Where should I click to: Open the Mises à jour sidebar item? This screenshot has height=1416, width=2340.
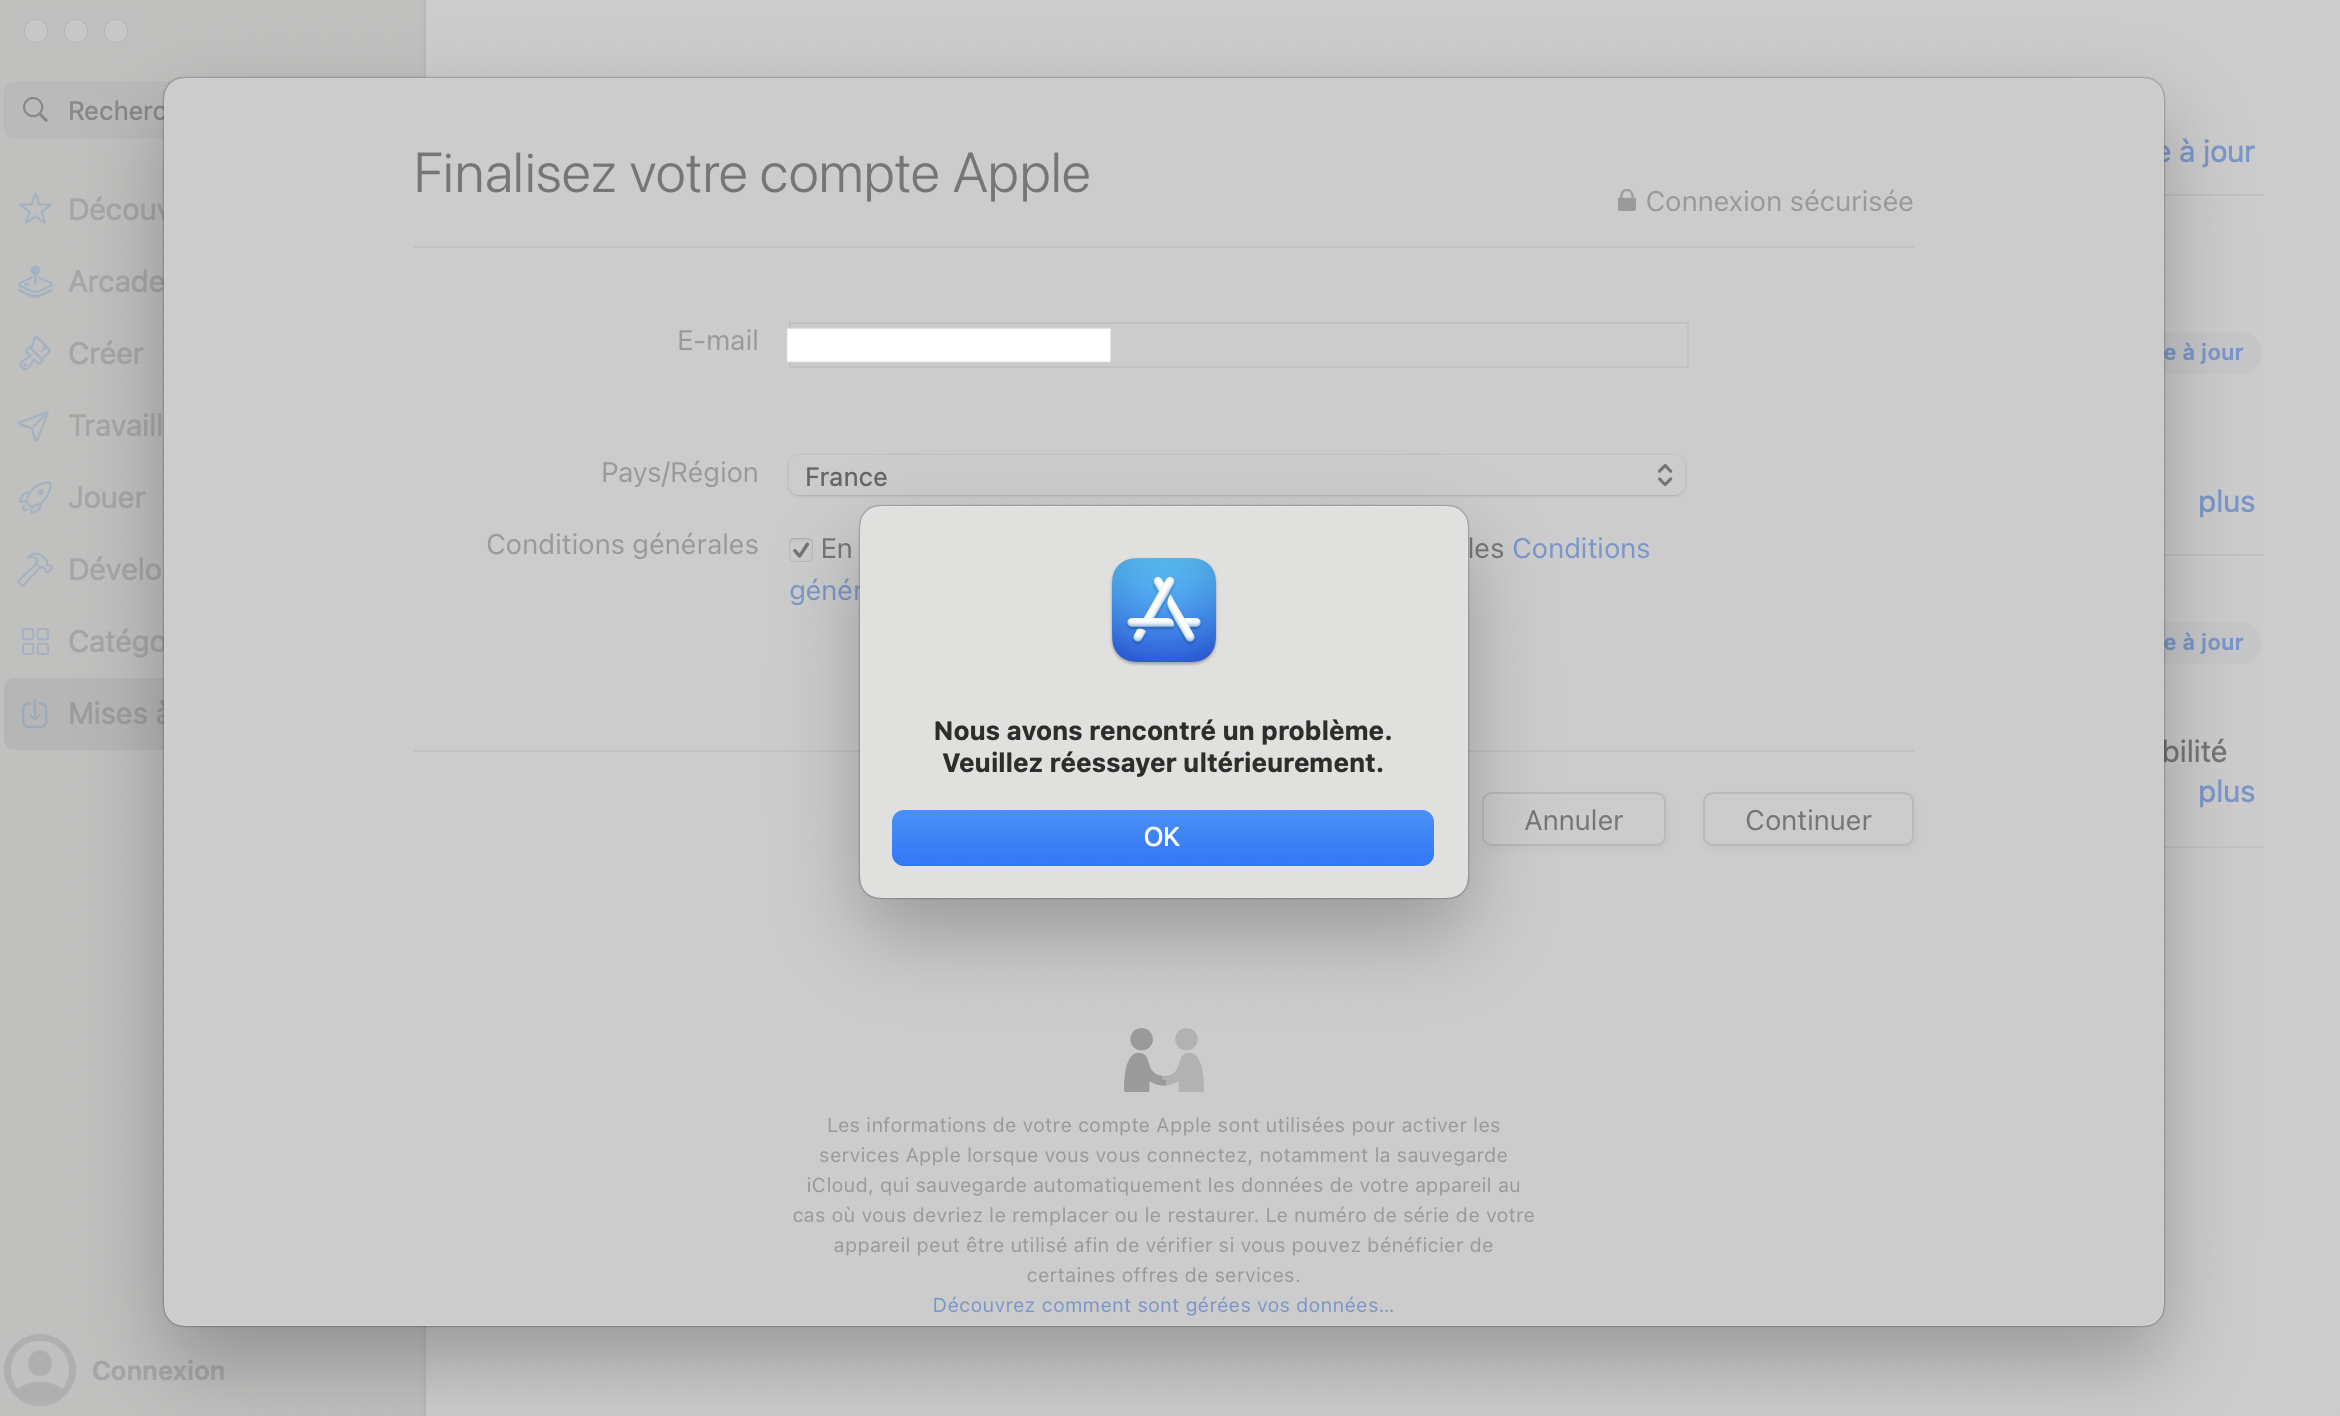coord(85,713)
